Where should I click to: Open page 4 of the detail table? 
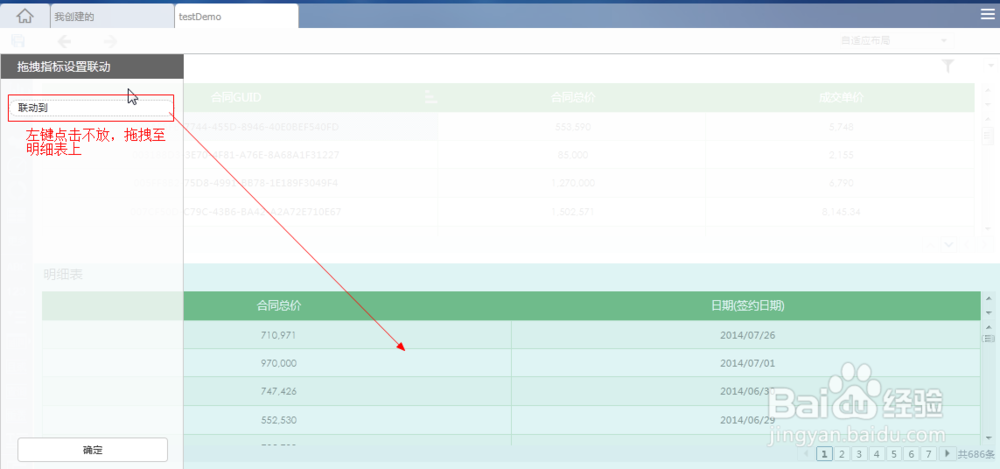pos(877,454)
